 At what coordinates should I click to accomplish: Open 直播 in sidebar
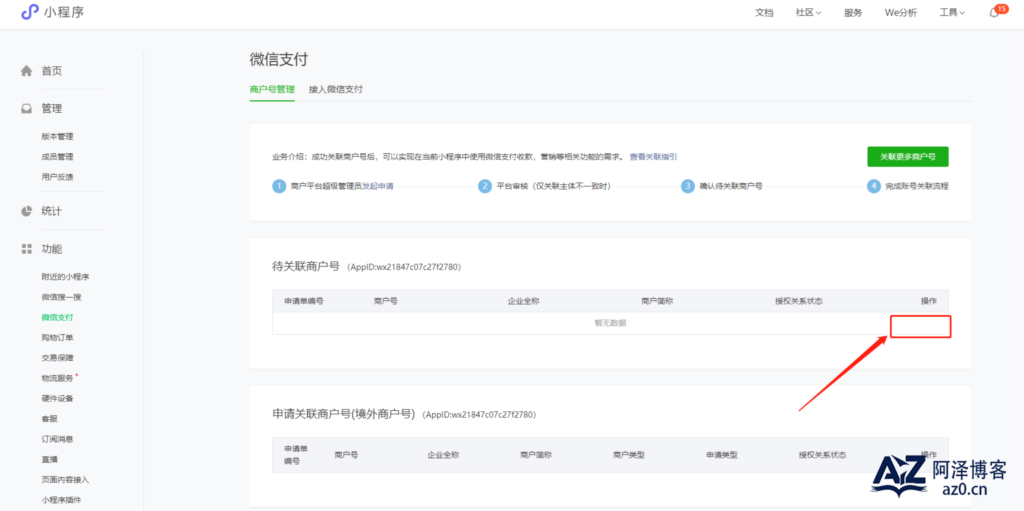point(50,459)
